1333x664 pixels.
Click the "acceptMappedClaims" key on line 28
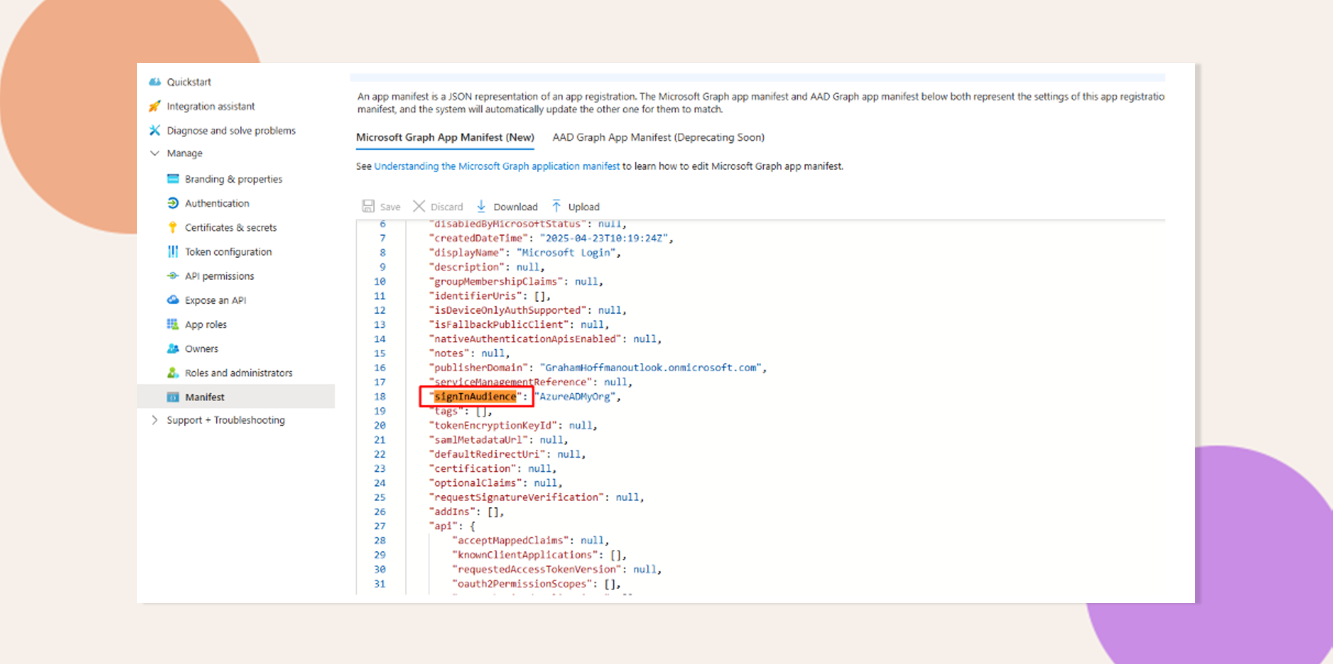tap(510, 540)
